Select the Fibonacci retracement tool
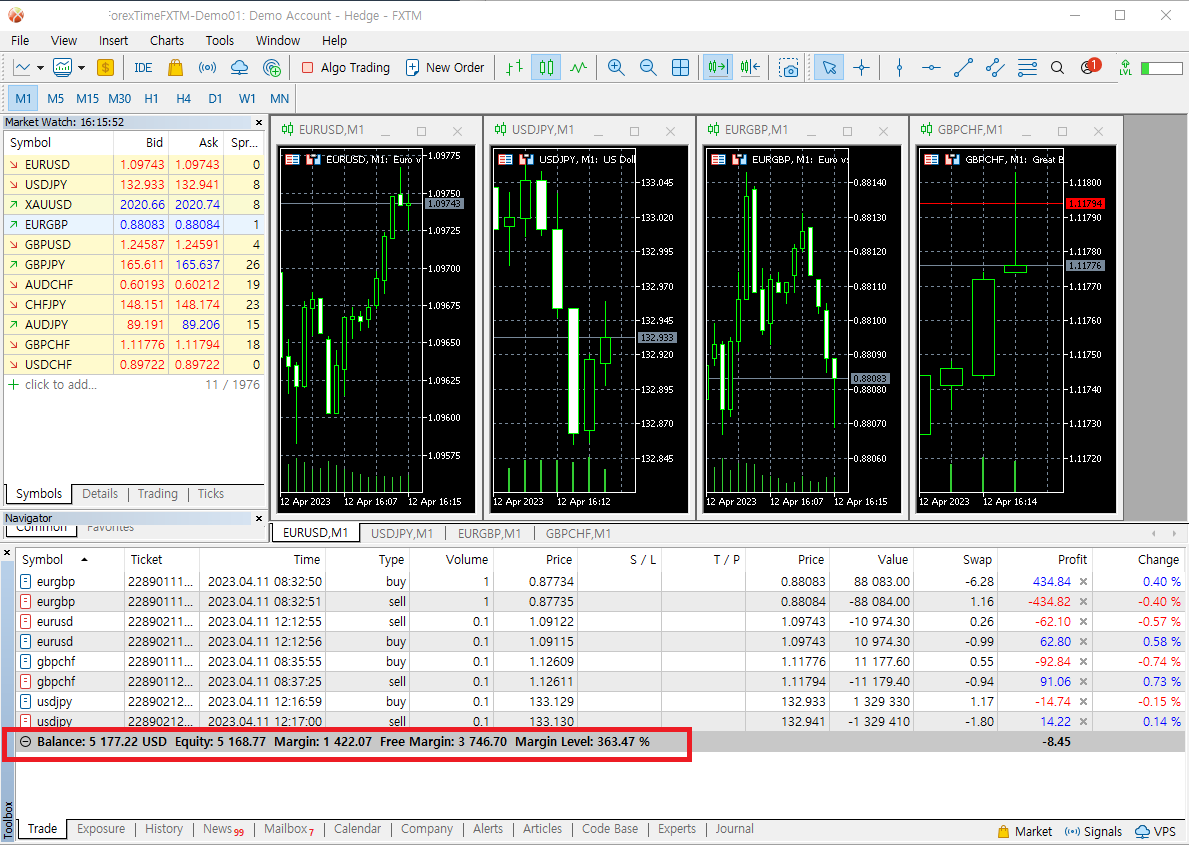1189x845 pixels. point(1027,68)
